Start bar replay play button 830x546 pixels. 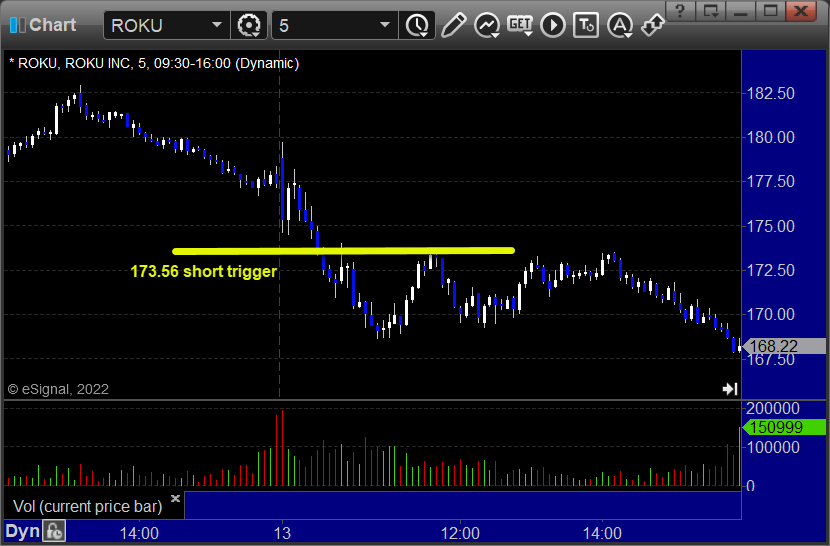coord(553,25)
